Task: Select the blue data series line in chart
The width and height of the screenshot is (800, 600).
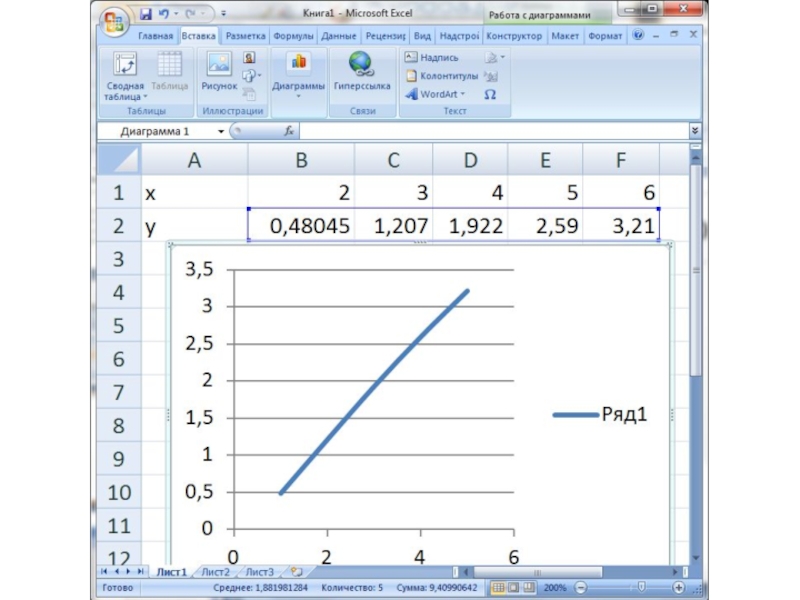Action: (x=374, y=392)
